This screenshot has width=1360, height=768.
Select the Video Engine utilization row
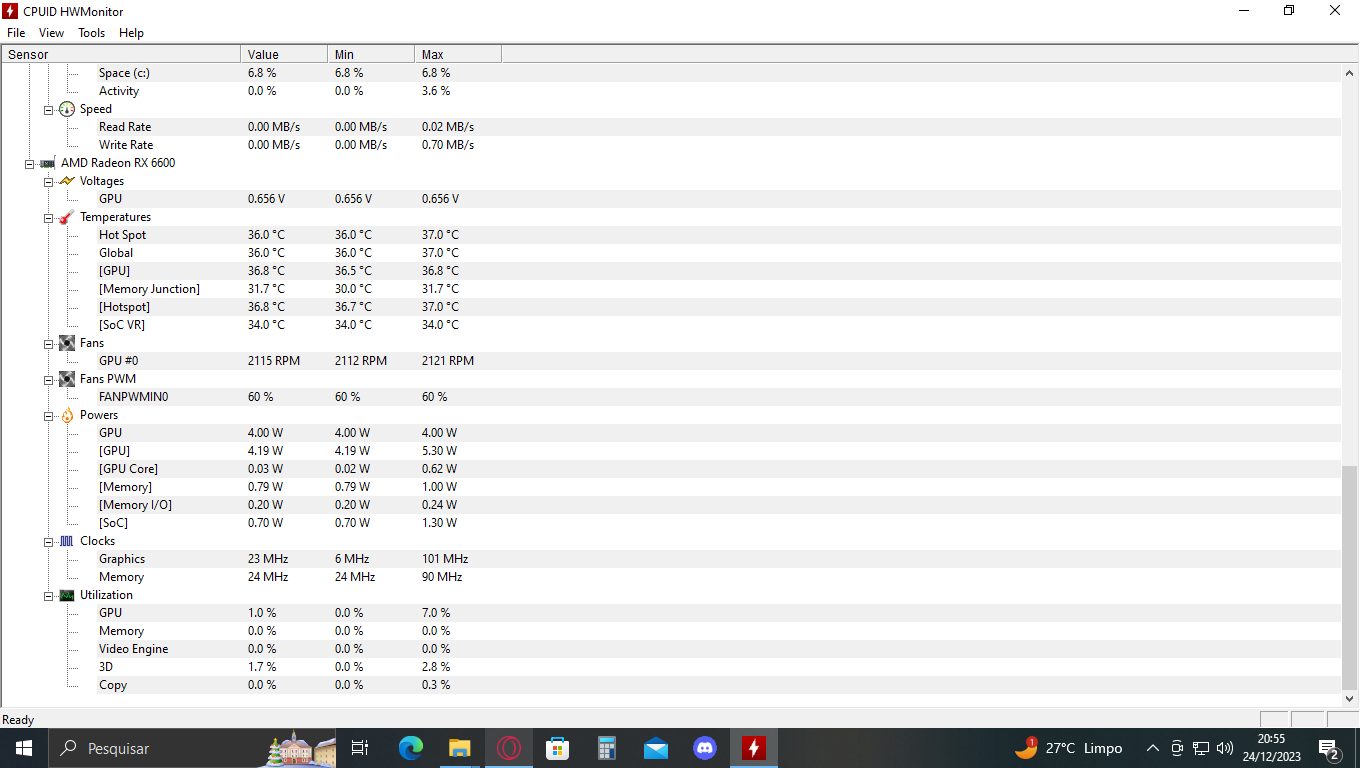(x=671, y=649)
